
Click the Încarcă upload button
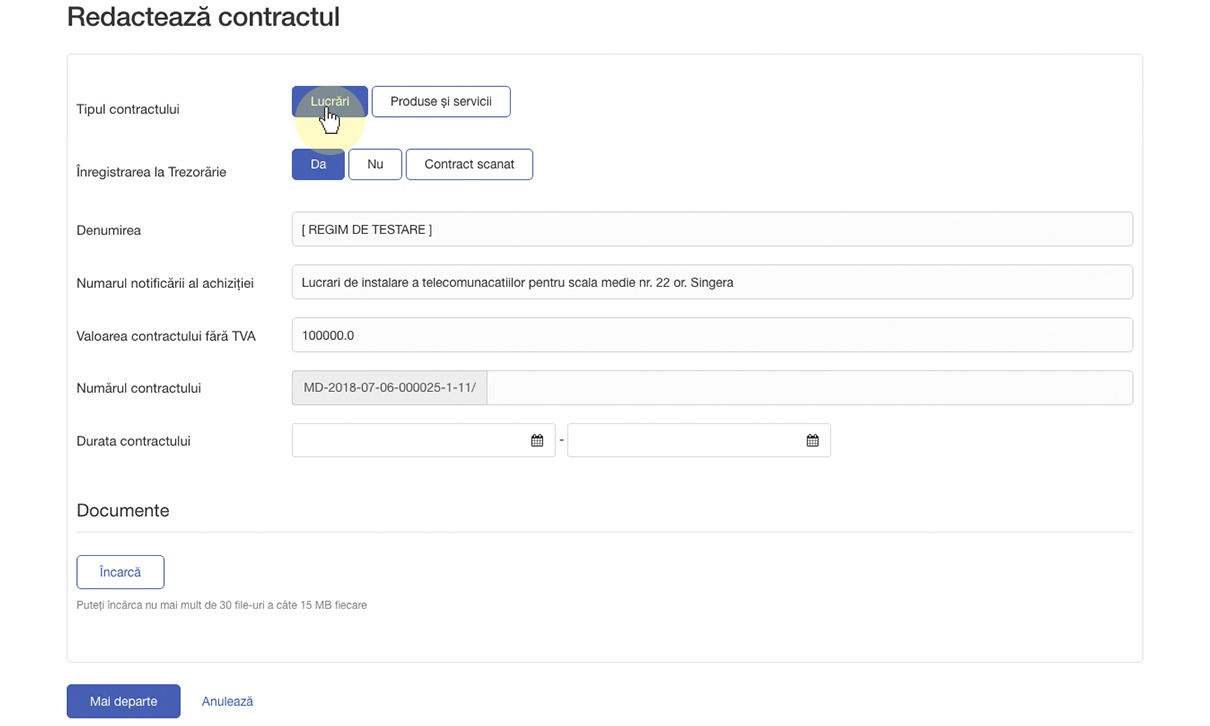[120, 572]
